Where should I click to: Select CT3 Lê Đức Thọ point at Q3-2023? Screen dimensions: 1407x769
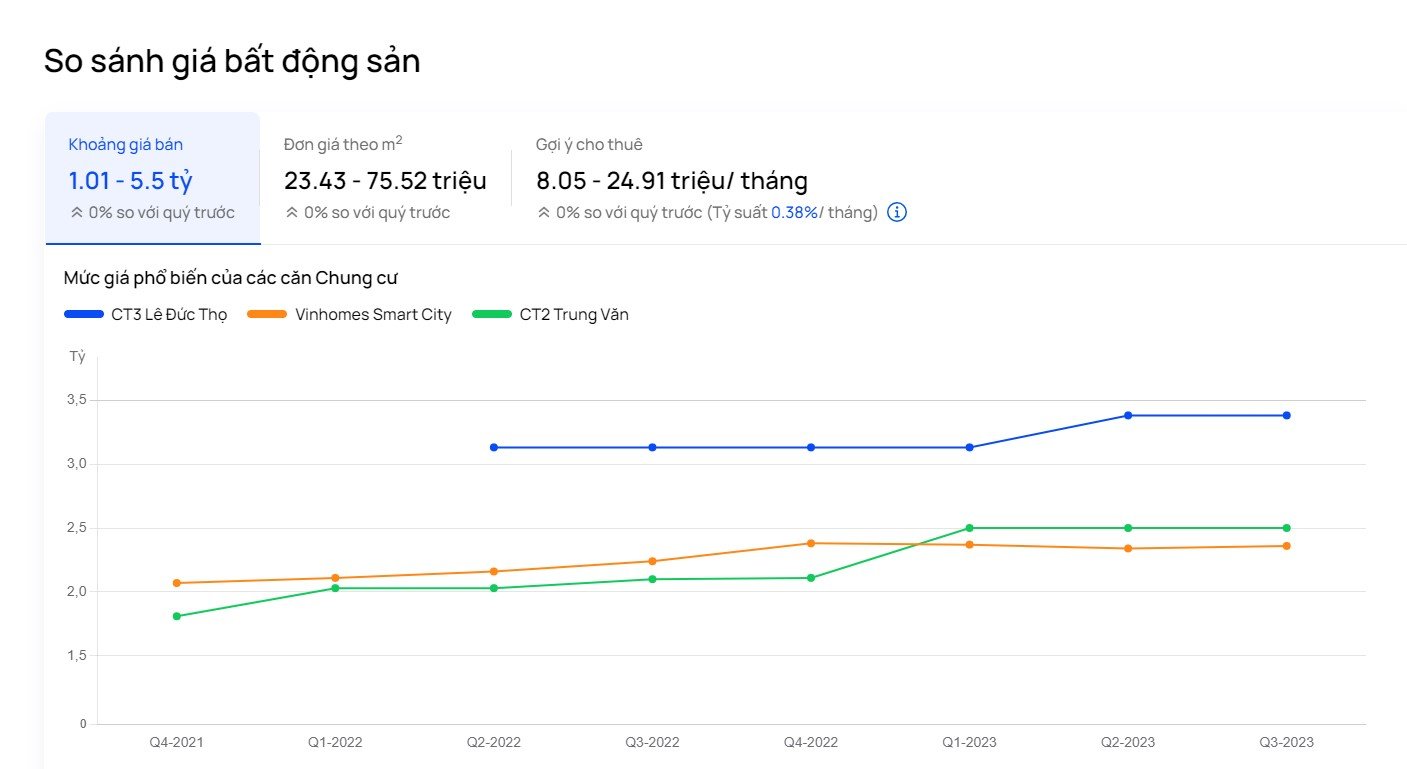(1286, 415)
